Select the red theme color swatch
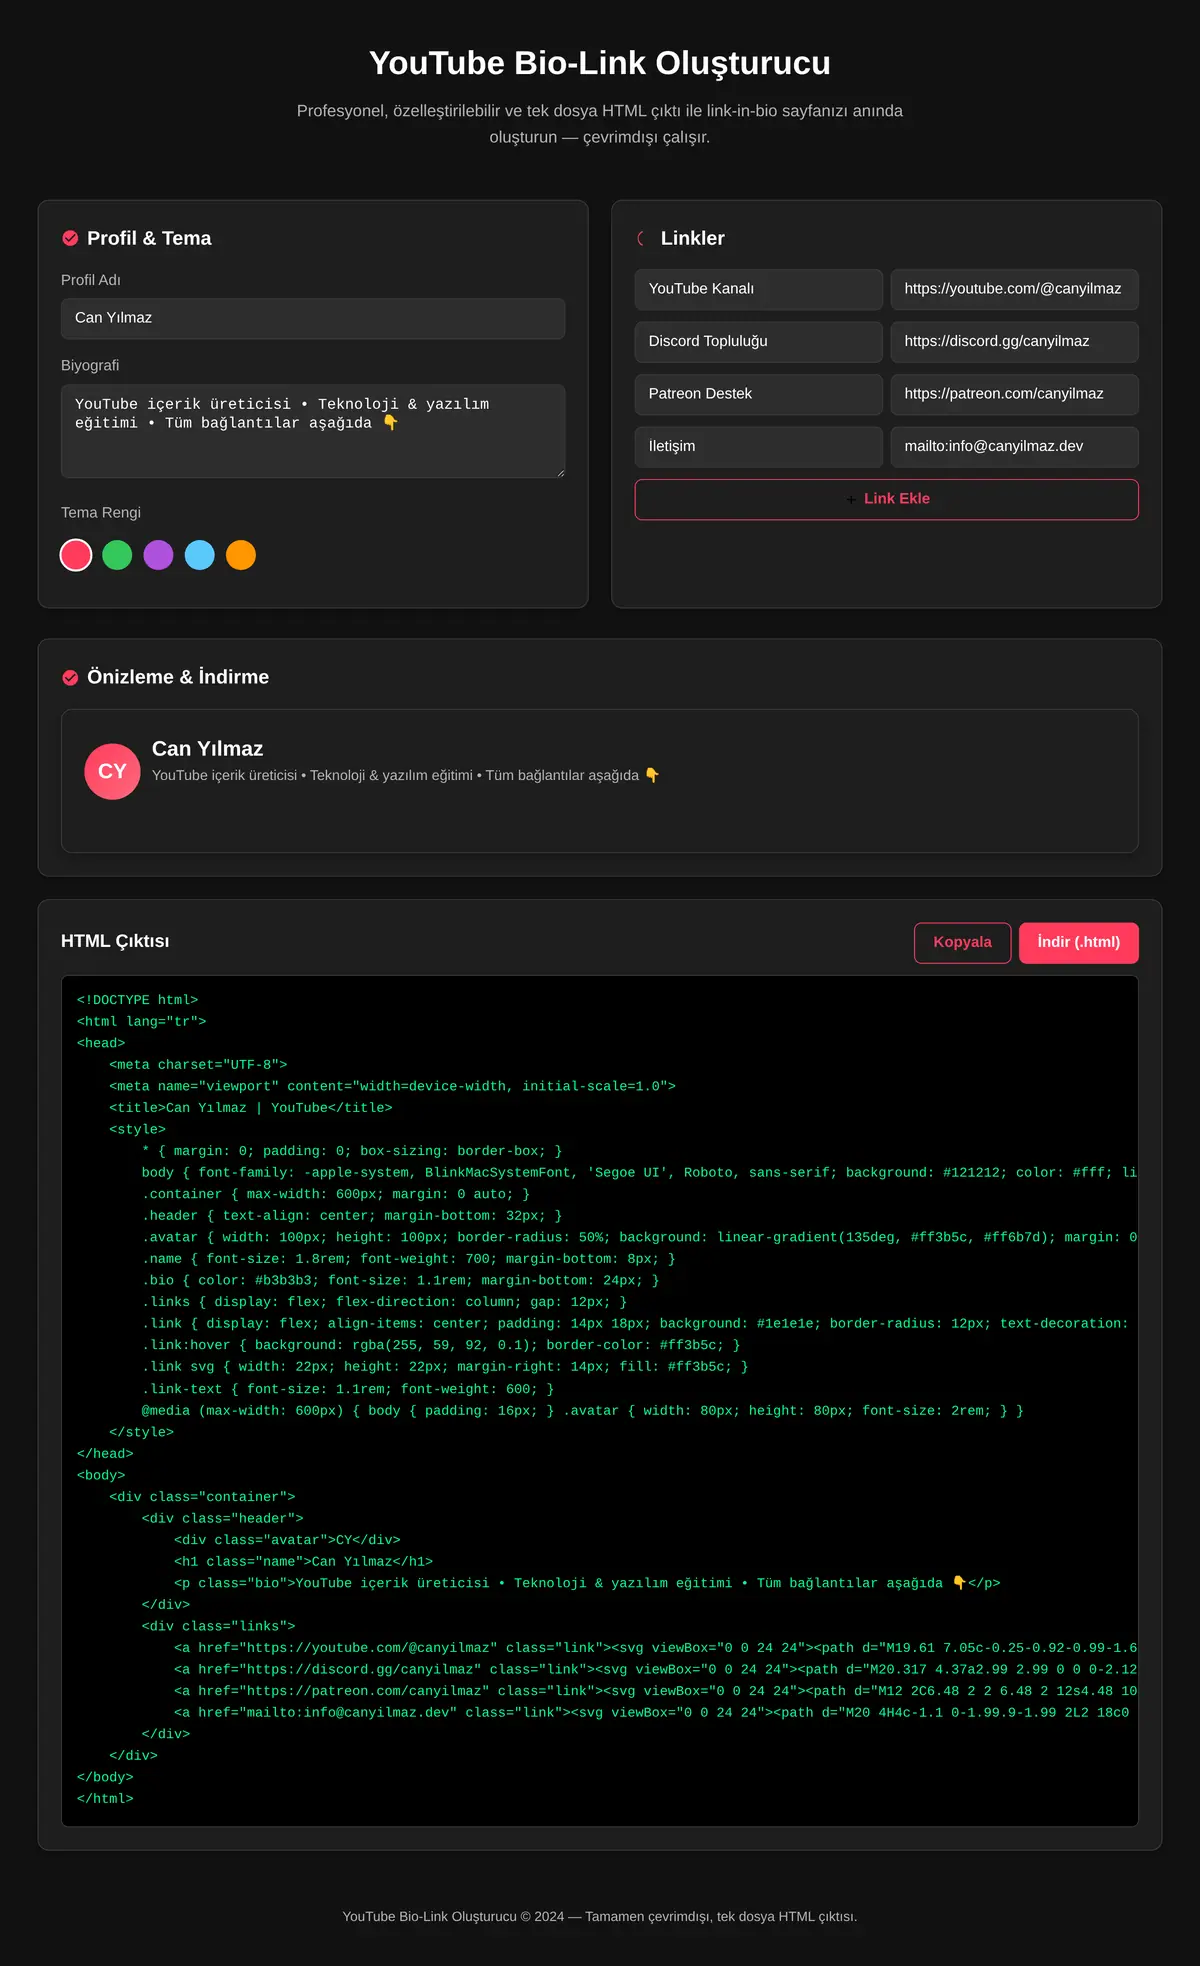Viewport: 1200px width, 1966px height. point(76,555)
